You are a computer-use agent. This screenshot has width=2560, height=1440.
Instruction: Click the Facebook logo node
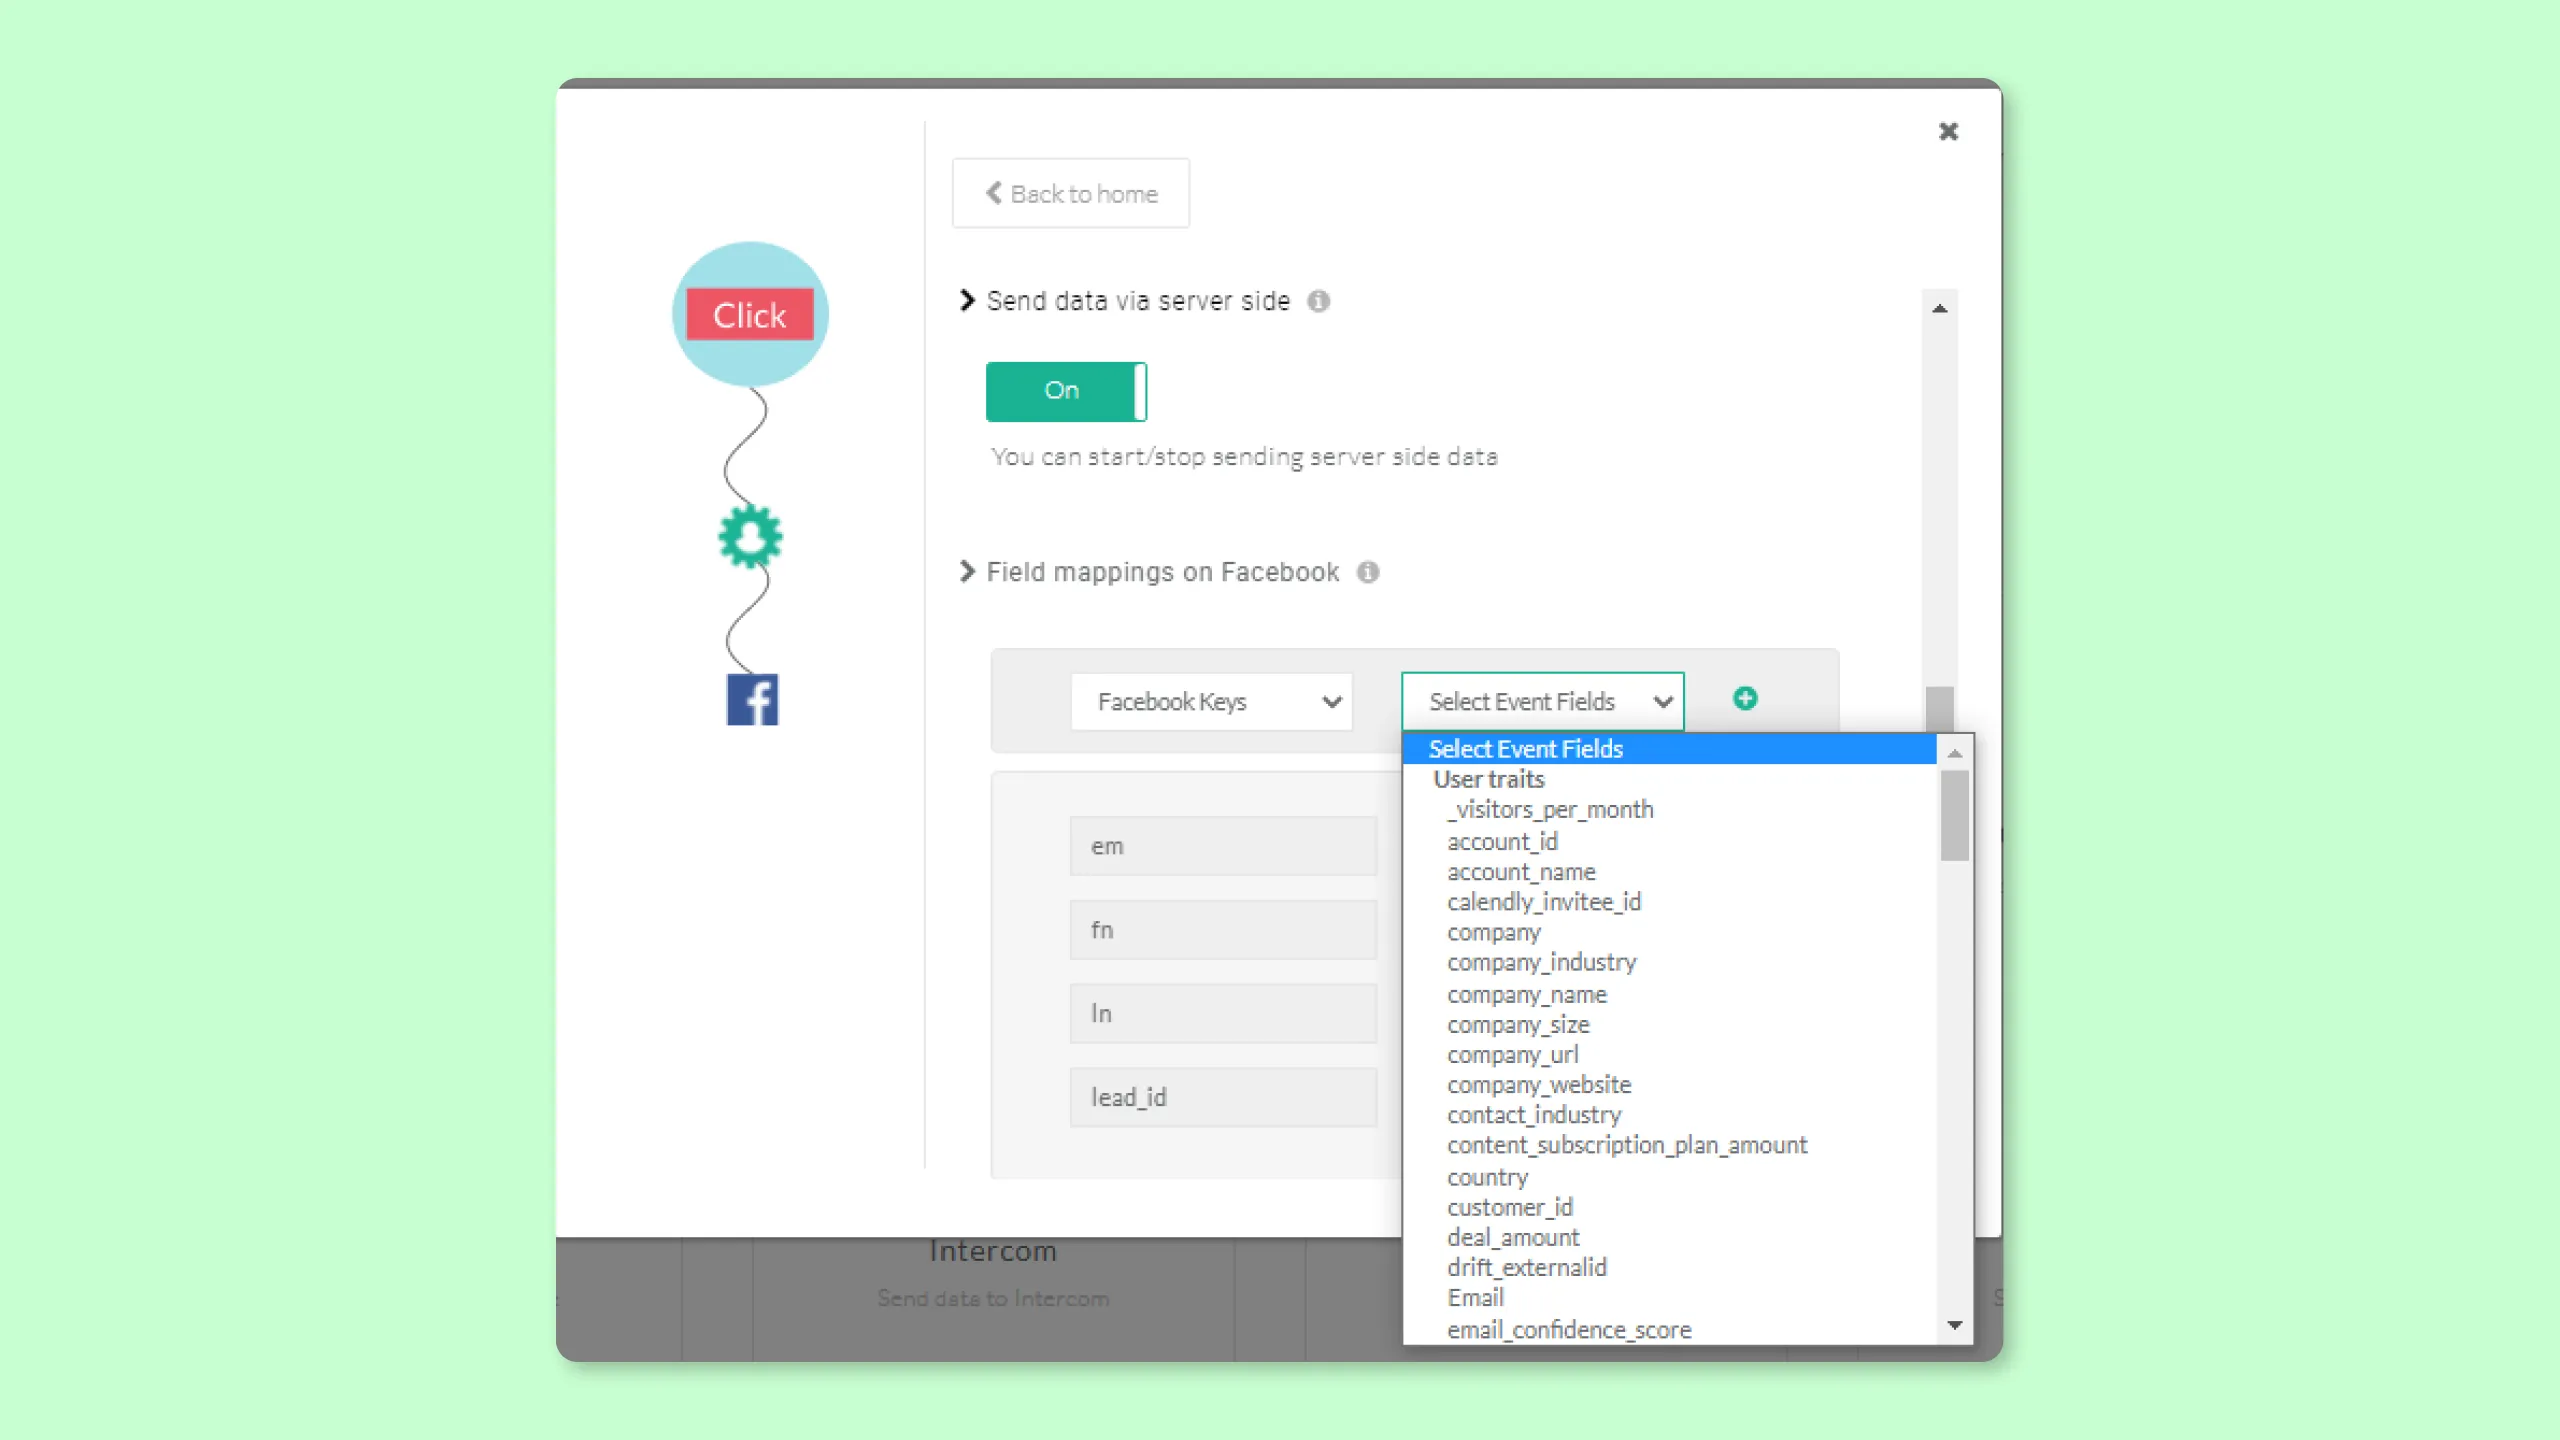752,700
